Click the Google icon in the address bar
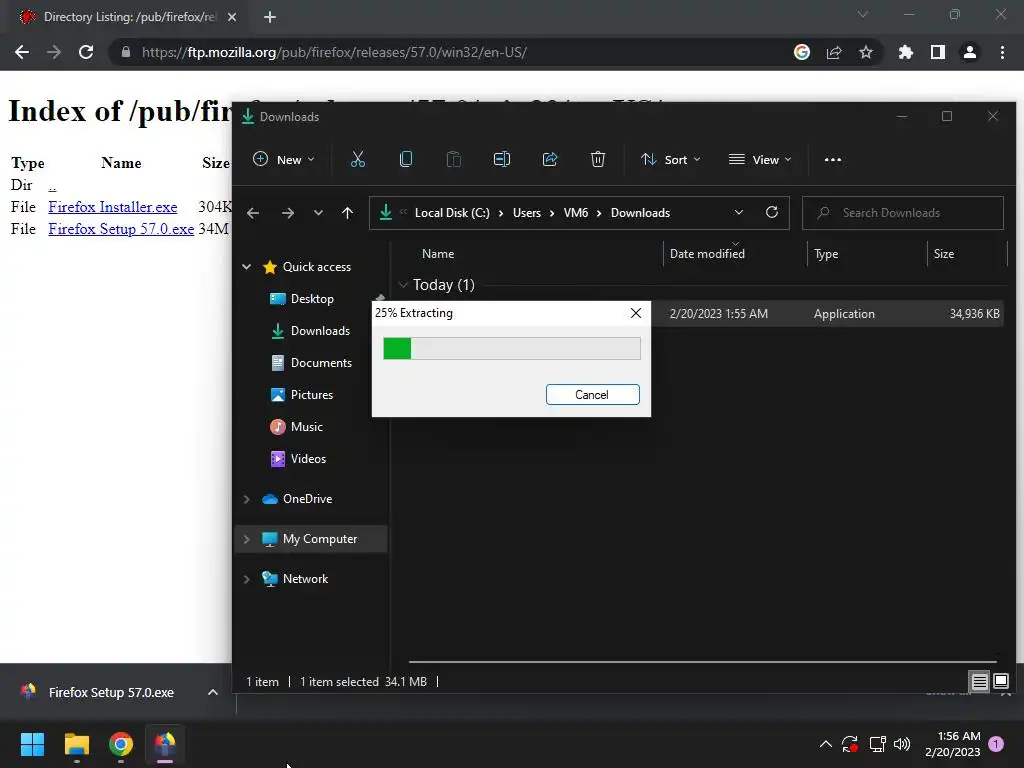 [802, 52]
